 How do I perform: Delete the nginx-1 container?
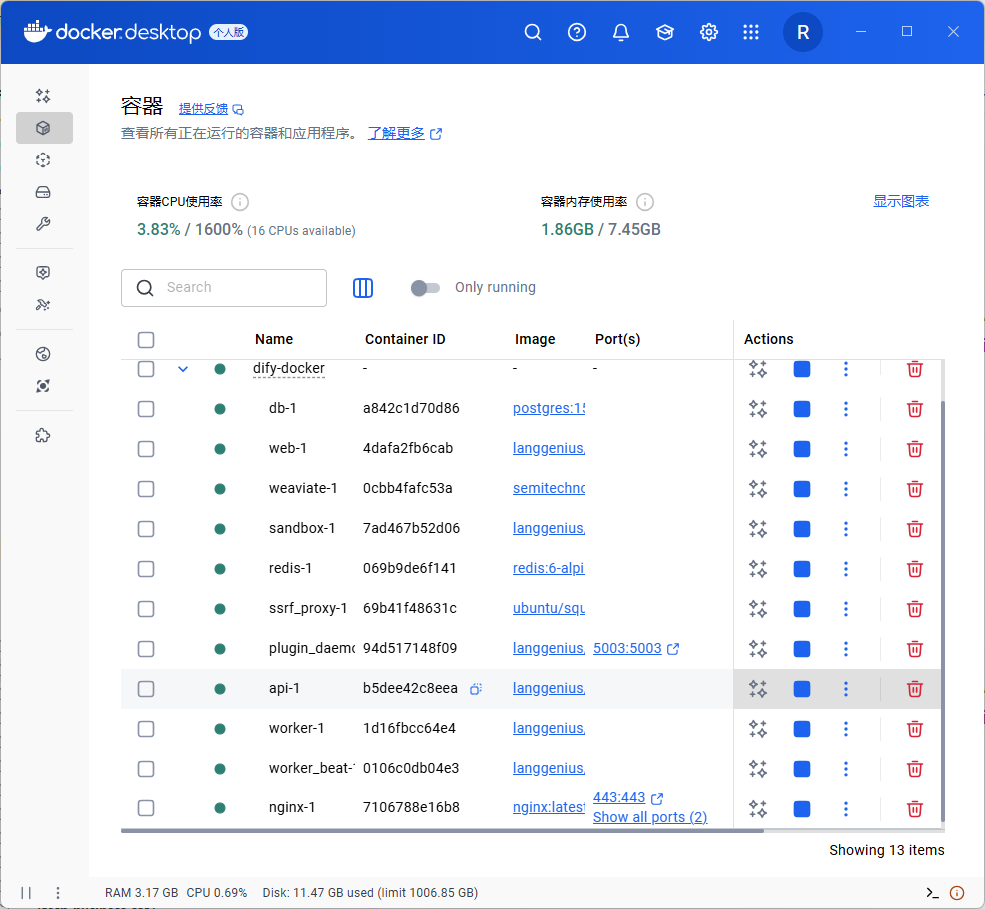[914, 809]
